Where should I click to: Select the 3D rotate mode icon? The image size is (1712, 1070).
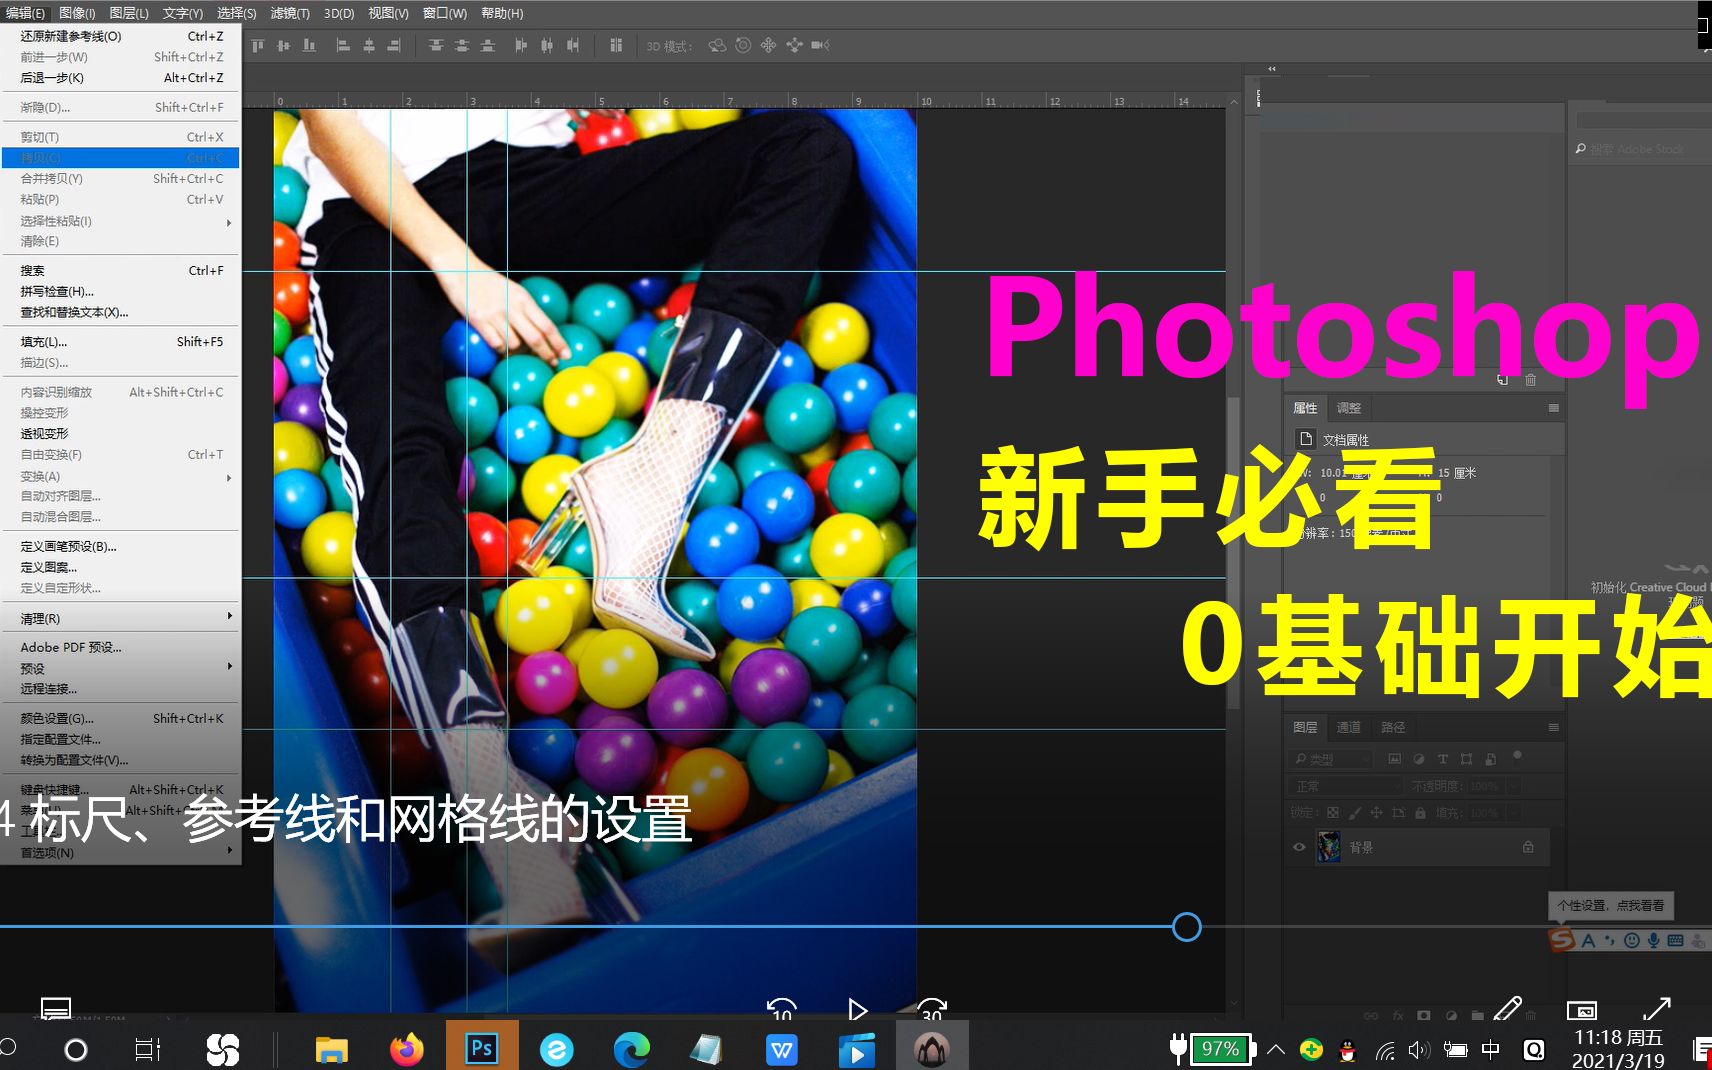point(717,45)
